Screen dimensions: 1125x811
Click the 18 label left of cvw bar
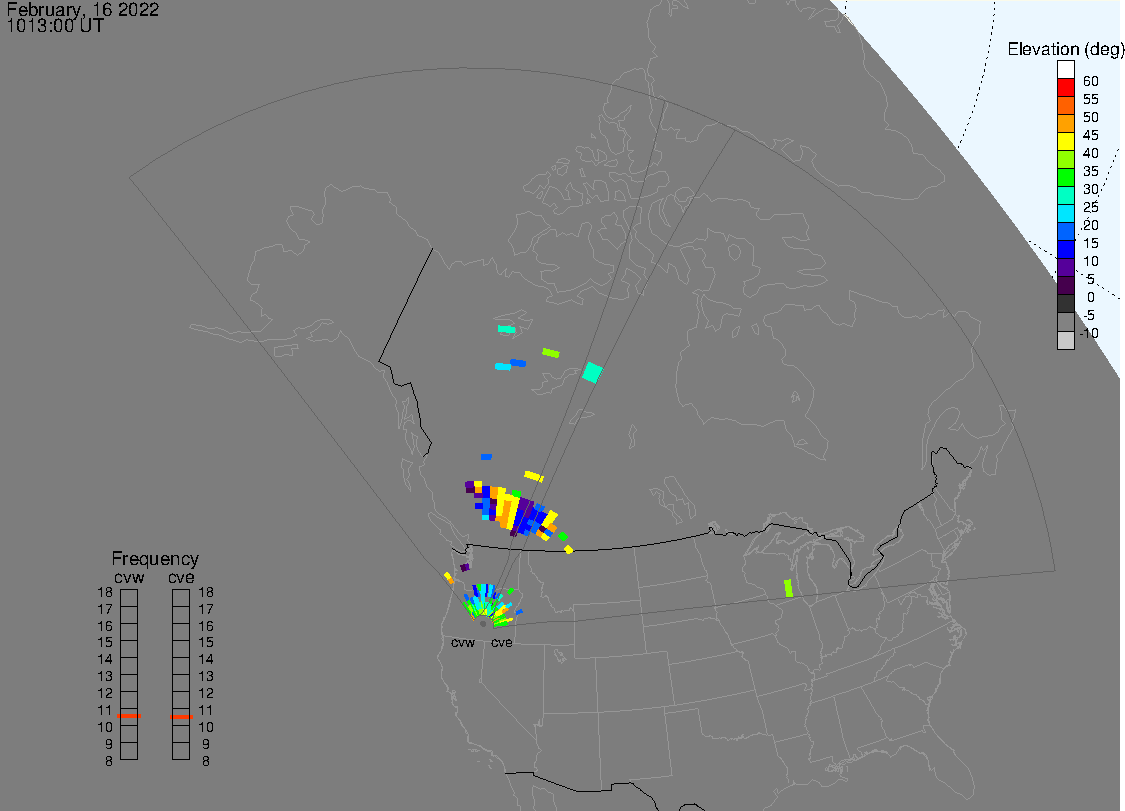pos(105,593)
